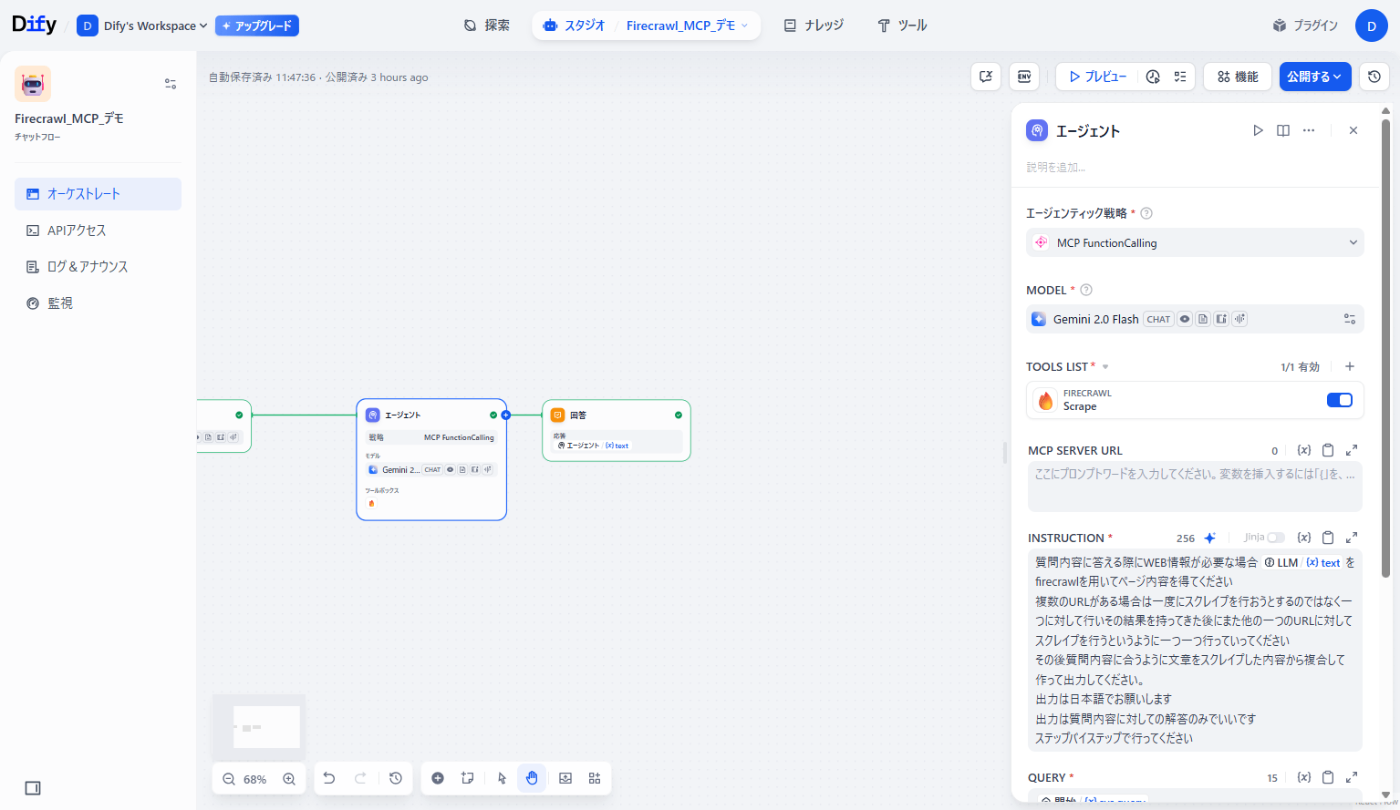
Task: Expand MCP SERVER URL editor to fullscreen
Action: point(1352,451)
